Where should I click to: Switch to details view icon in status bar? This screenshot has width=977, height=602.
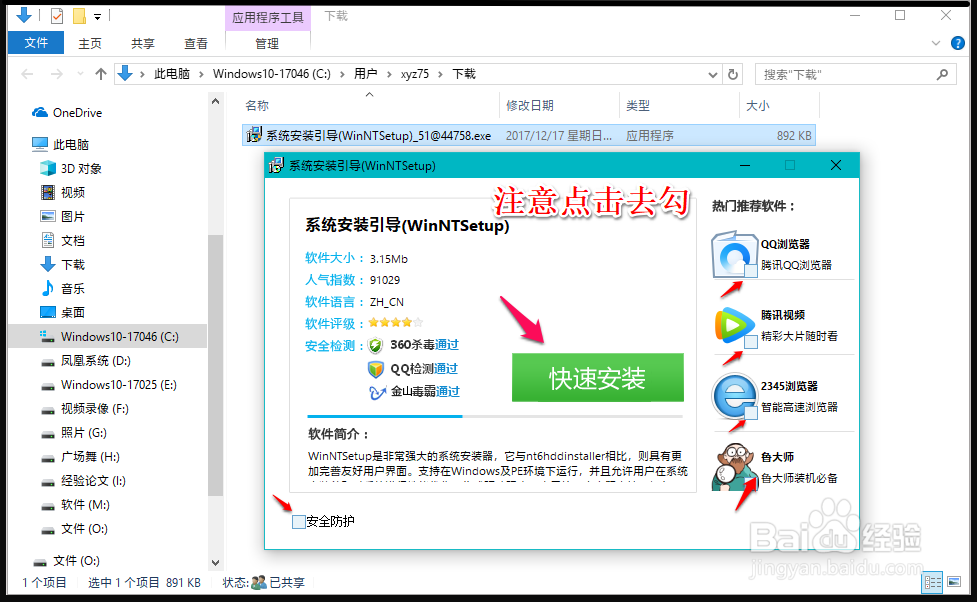tap(933, 582)
